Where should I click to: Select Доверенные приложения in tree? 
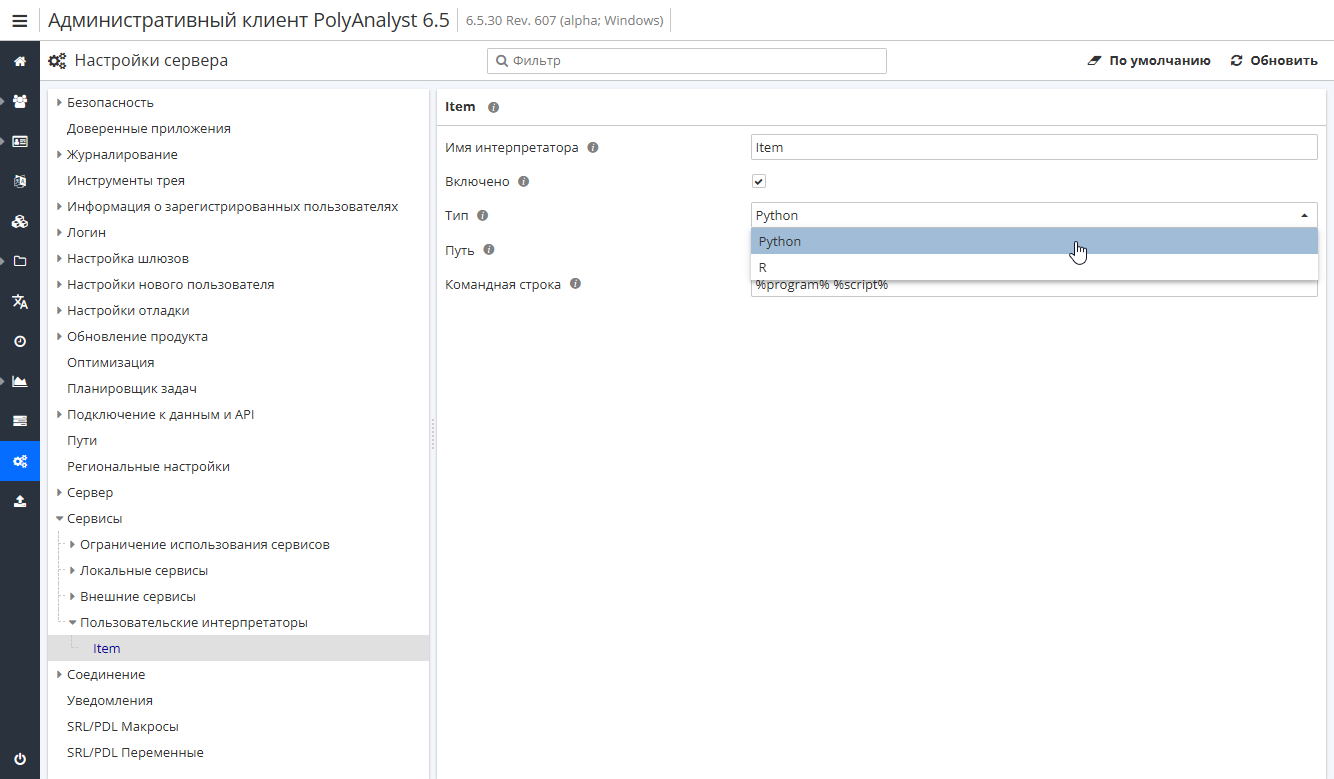pyautogui.click(x=149, y=128)
